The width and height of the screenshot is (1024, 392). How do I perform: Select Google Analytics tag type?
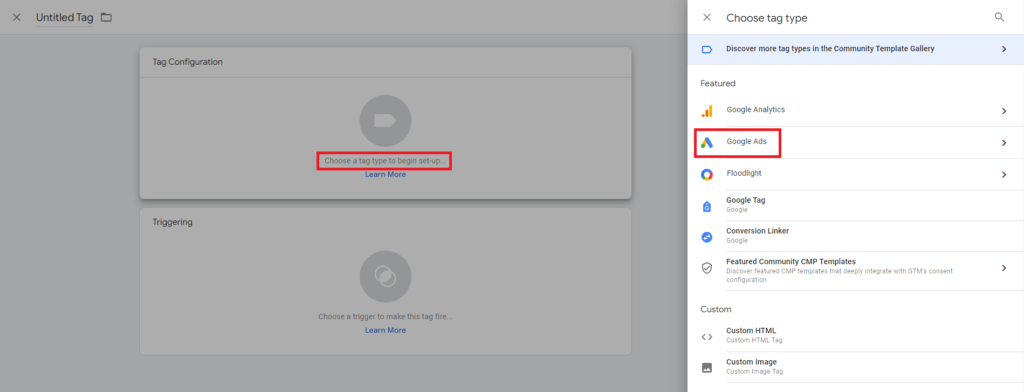856,110
